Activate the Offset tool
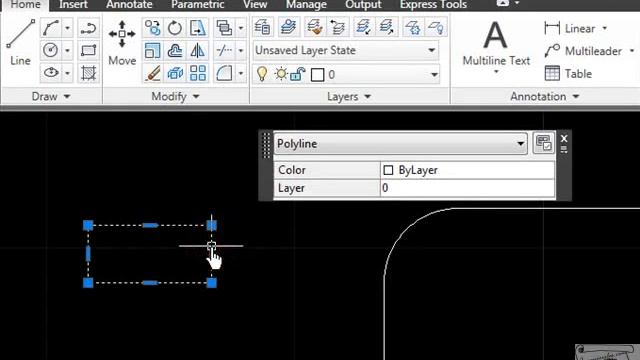Viewport: 640px width, 360px height. (x=175, y=51)
